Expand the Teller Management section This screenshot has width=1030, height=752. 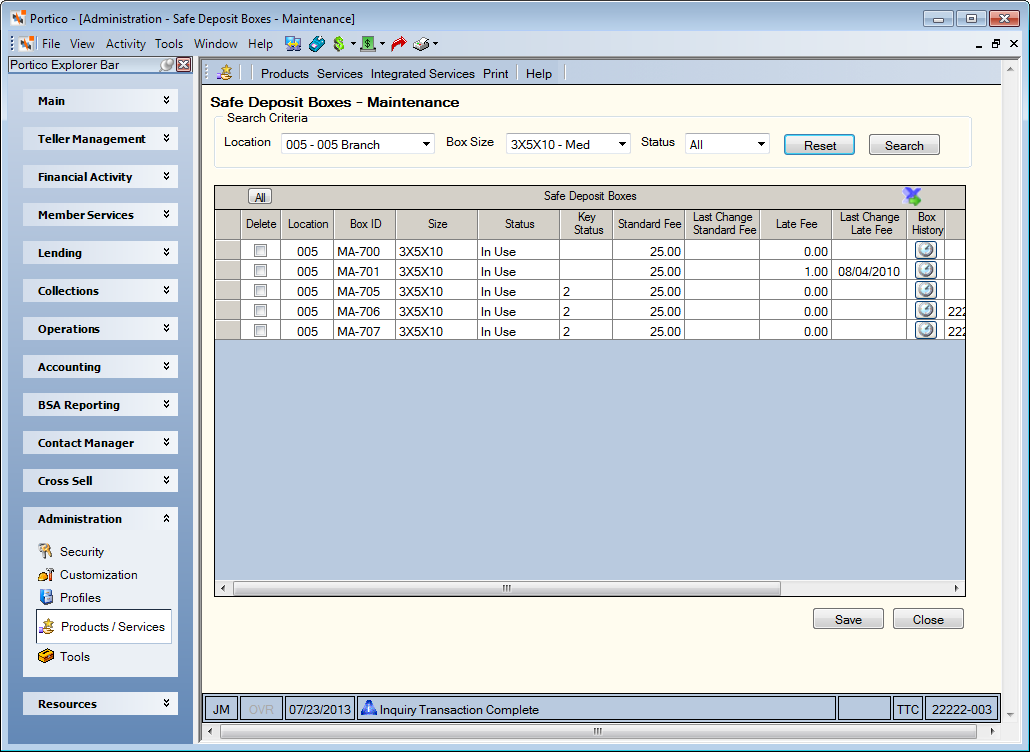click(101, 139)
